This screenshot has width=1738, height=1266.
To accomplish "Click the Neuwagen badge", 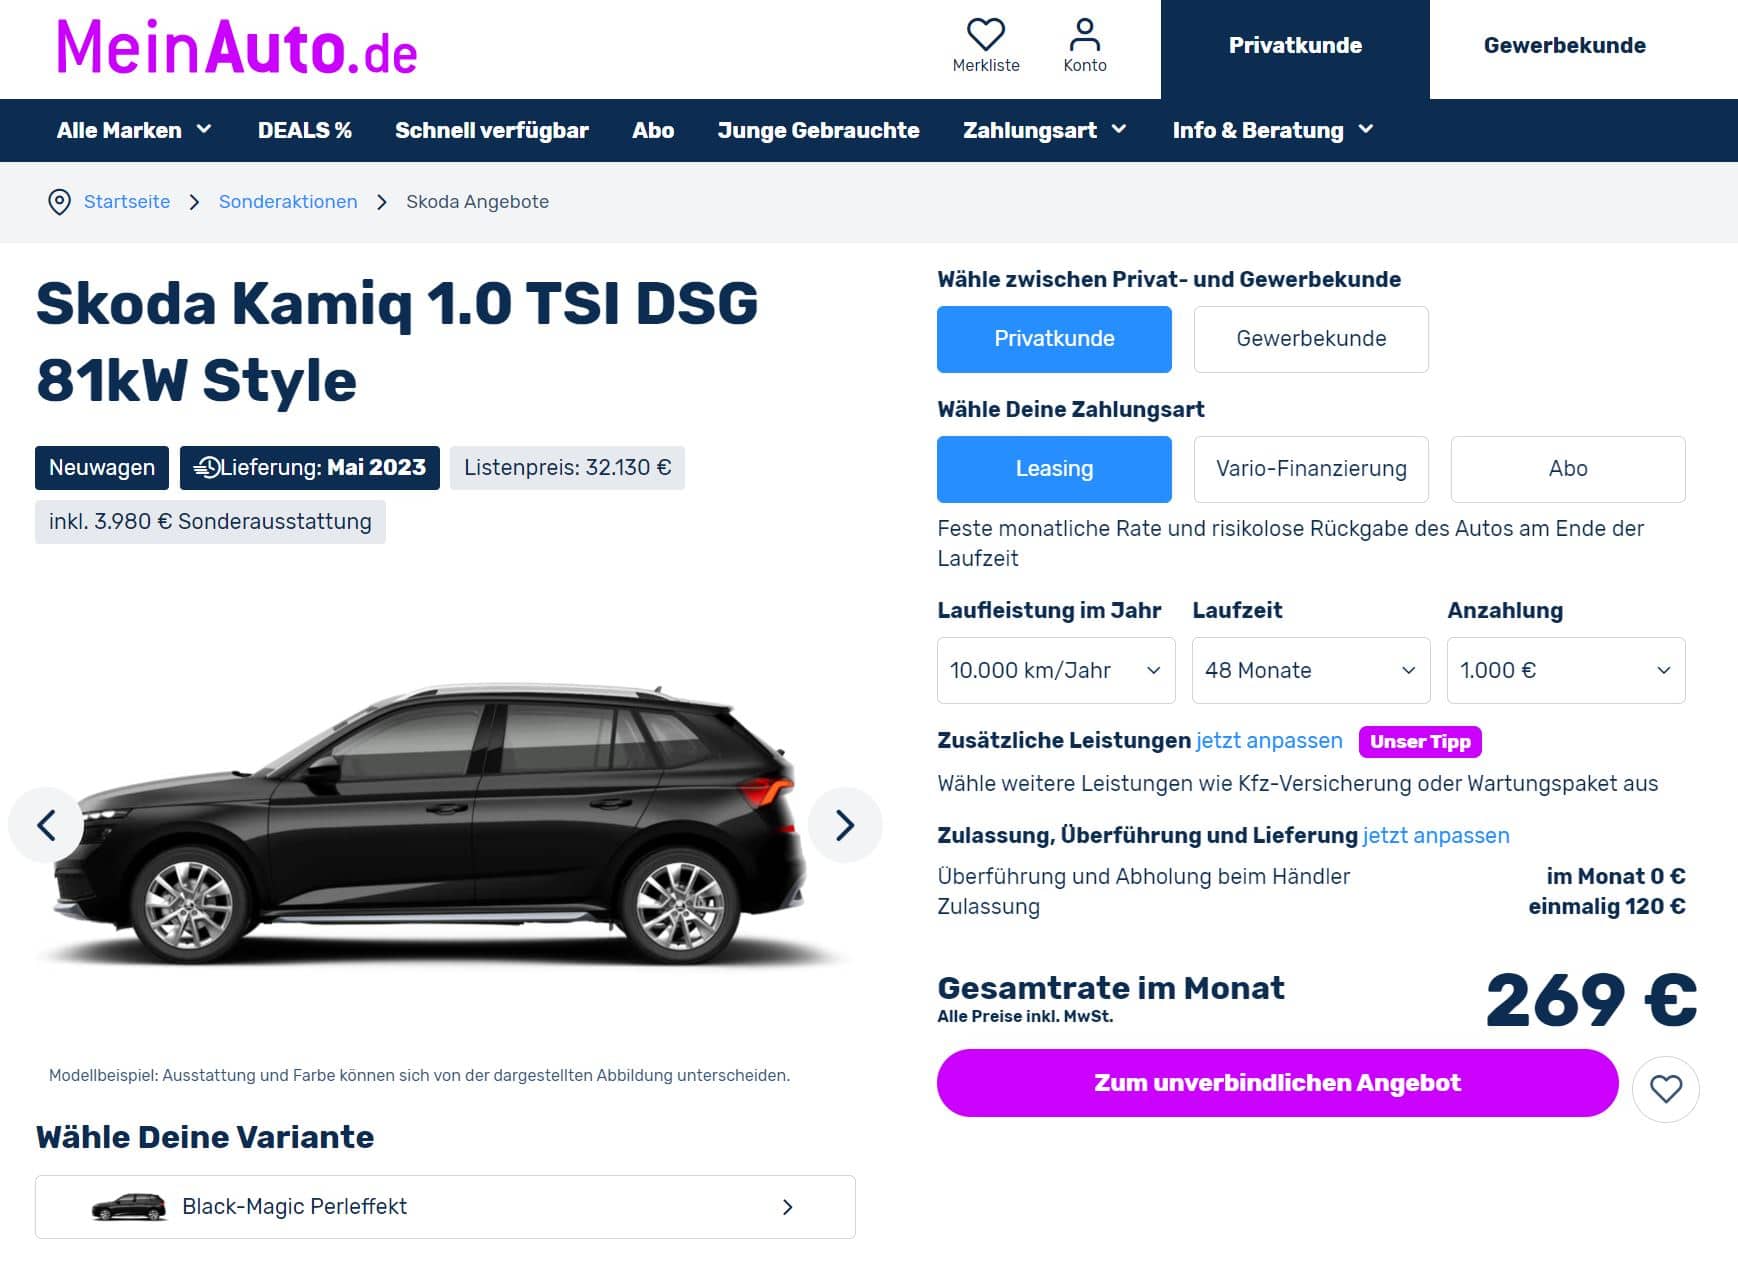I will point(102,468).
